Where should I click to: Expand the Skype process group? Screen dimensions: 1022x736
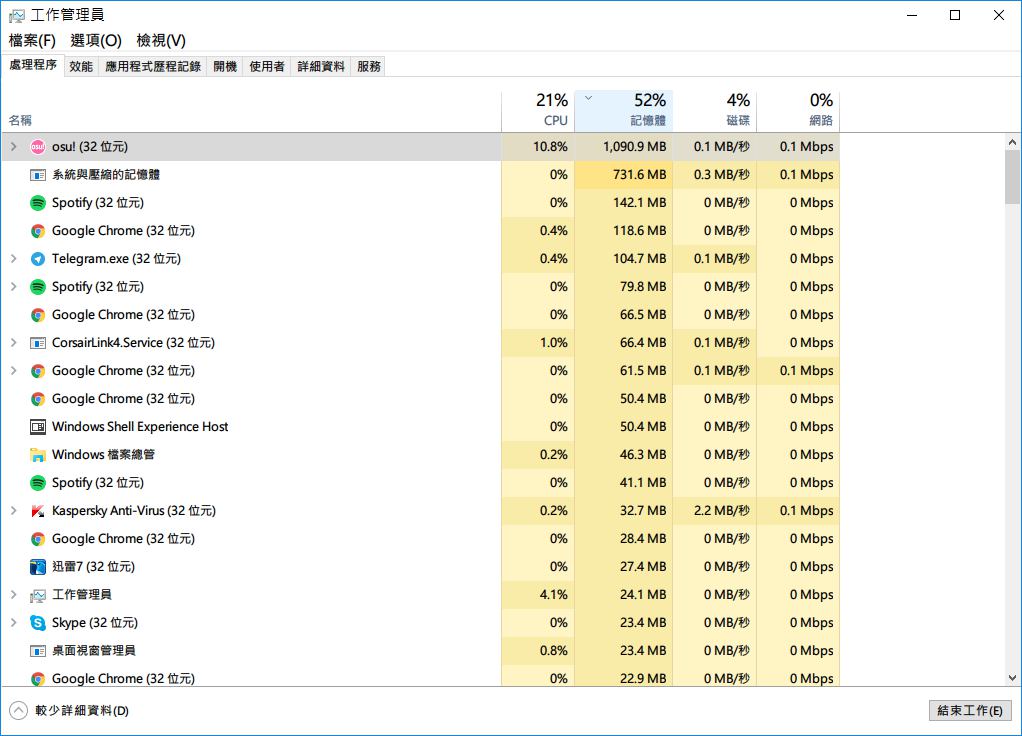coord(13,623)
